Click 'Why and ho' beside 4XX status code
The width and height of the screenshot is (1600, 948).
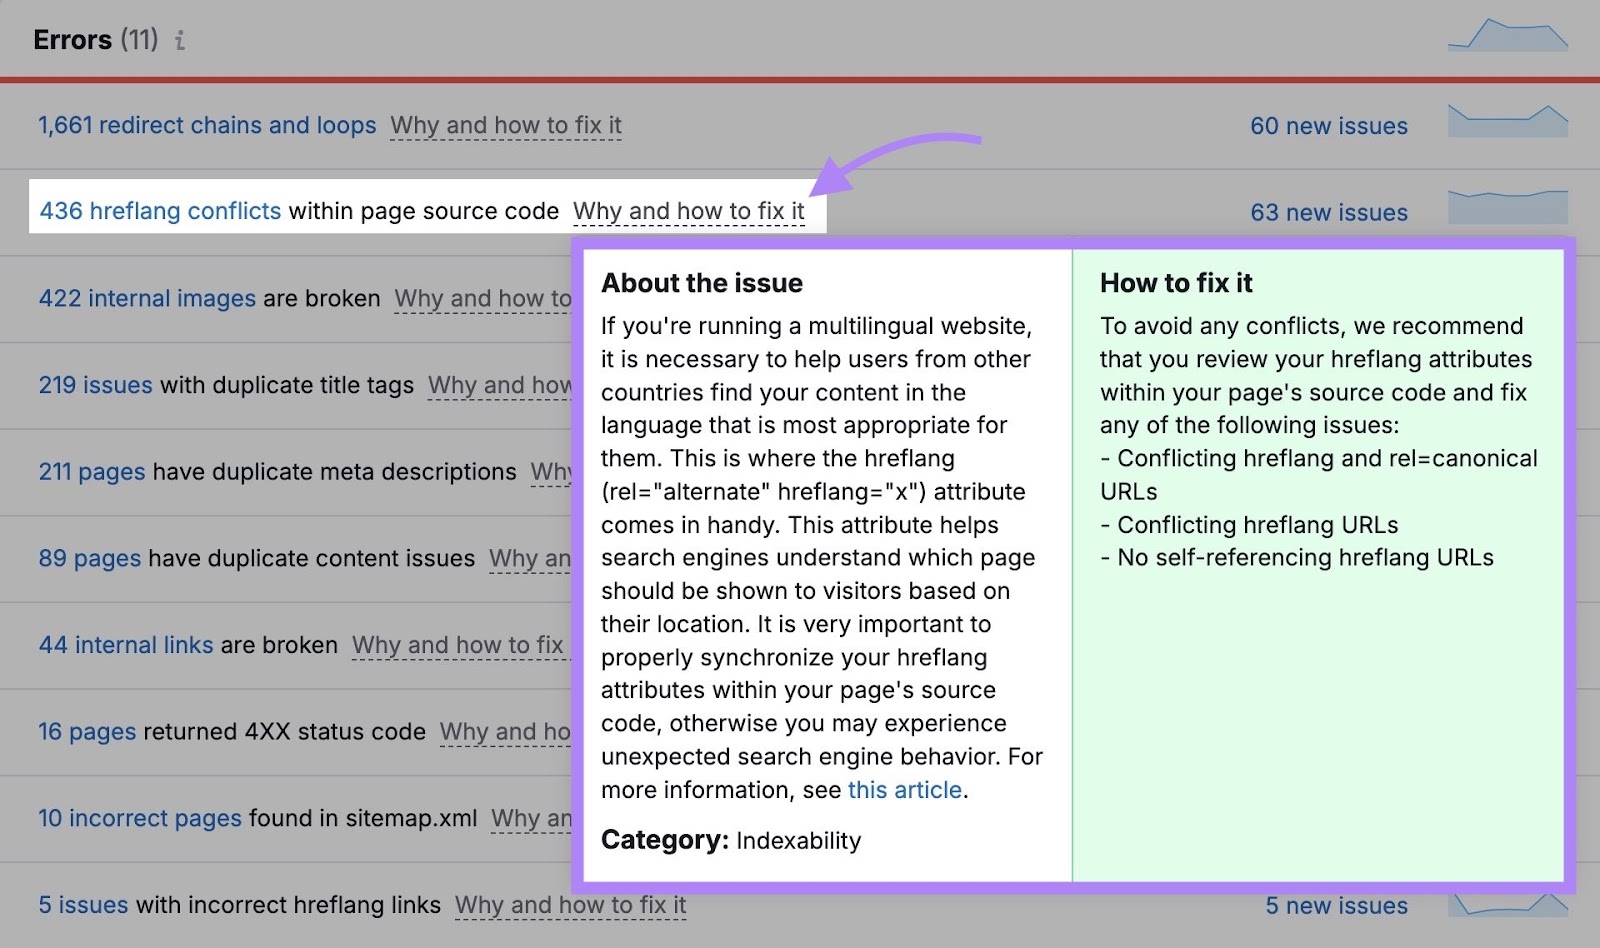click(x=506, y=732)
